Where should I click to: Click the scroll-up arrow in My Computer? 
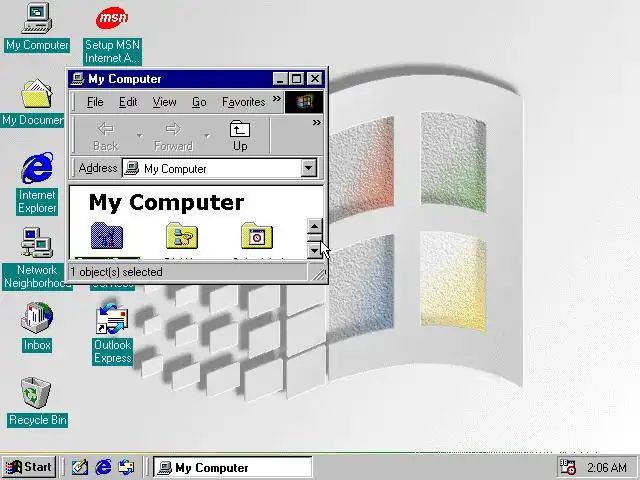[314, 226]
